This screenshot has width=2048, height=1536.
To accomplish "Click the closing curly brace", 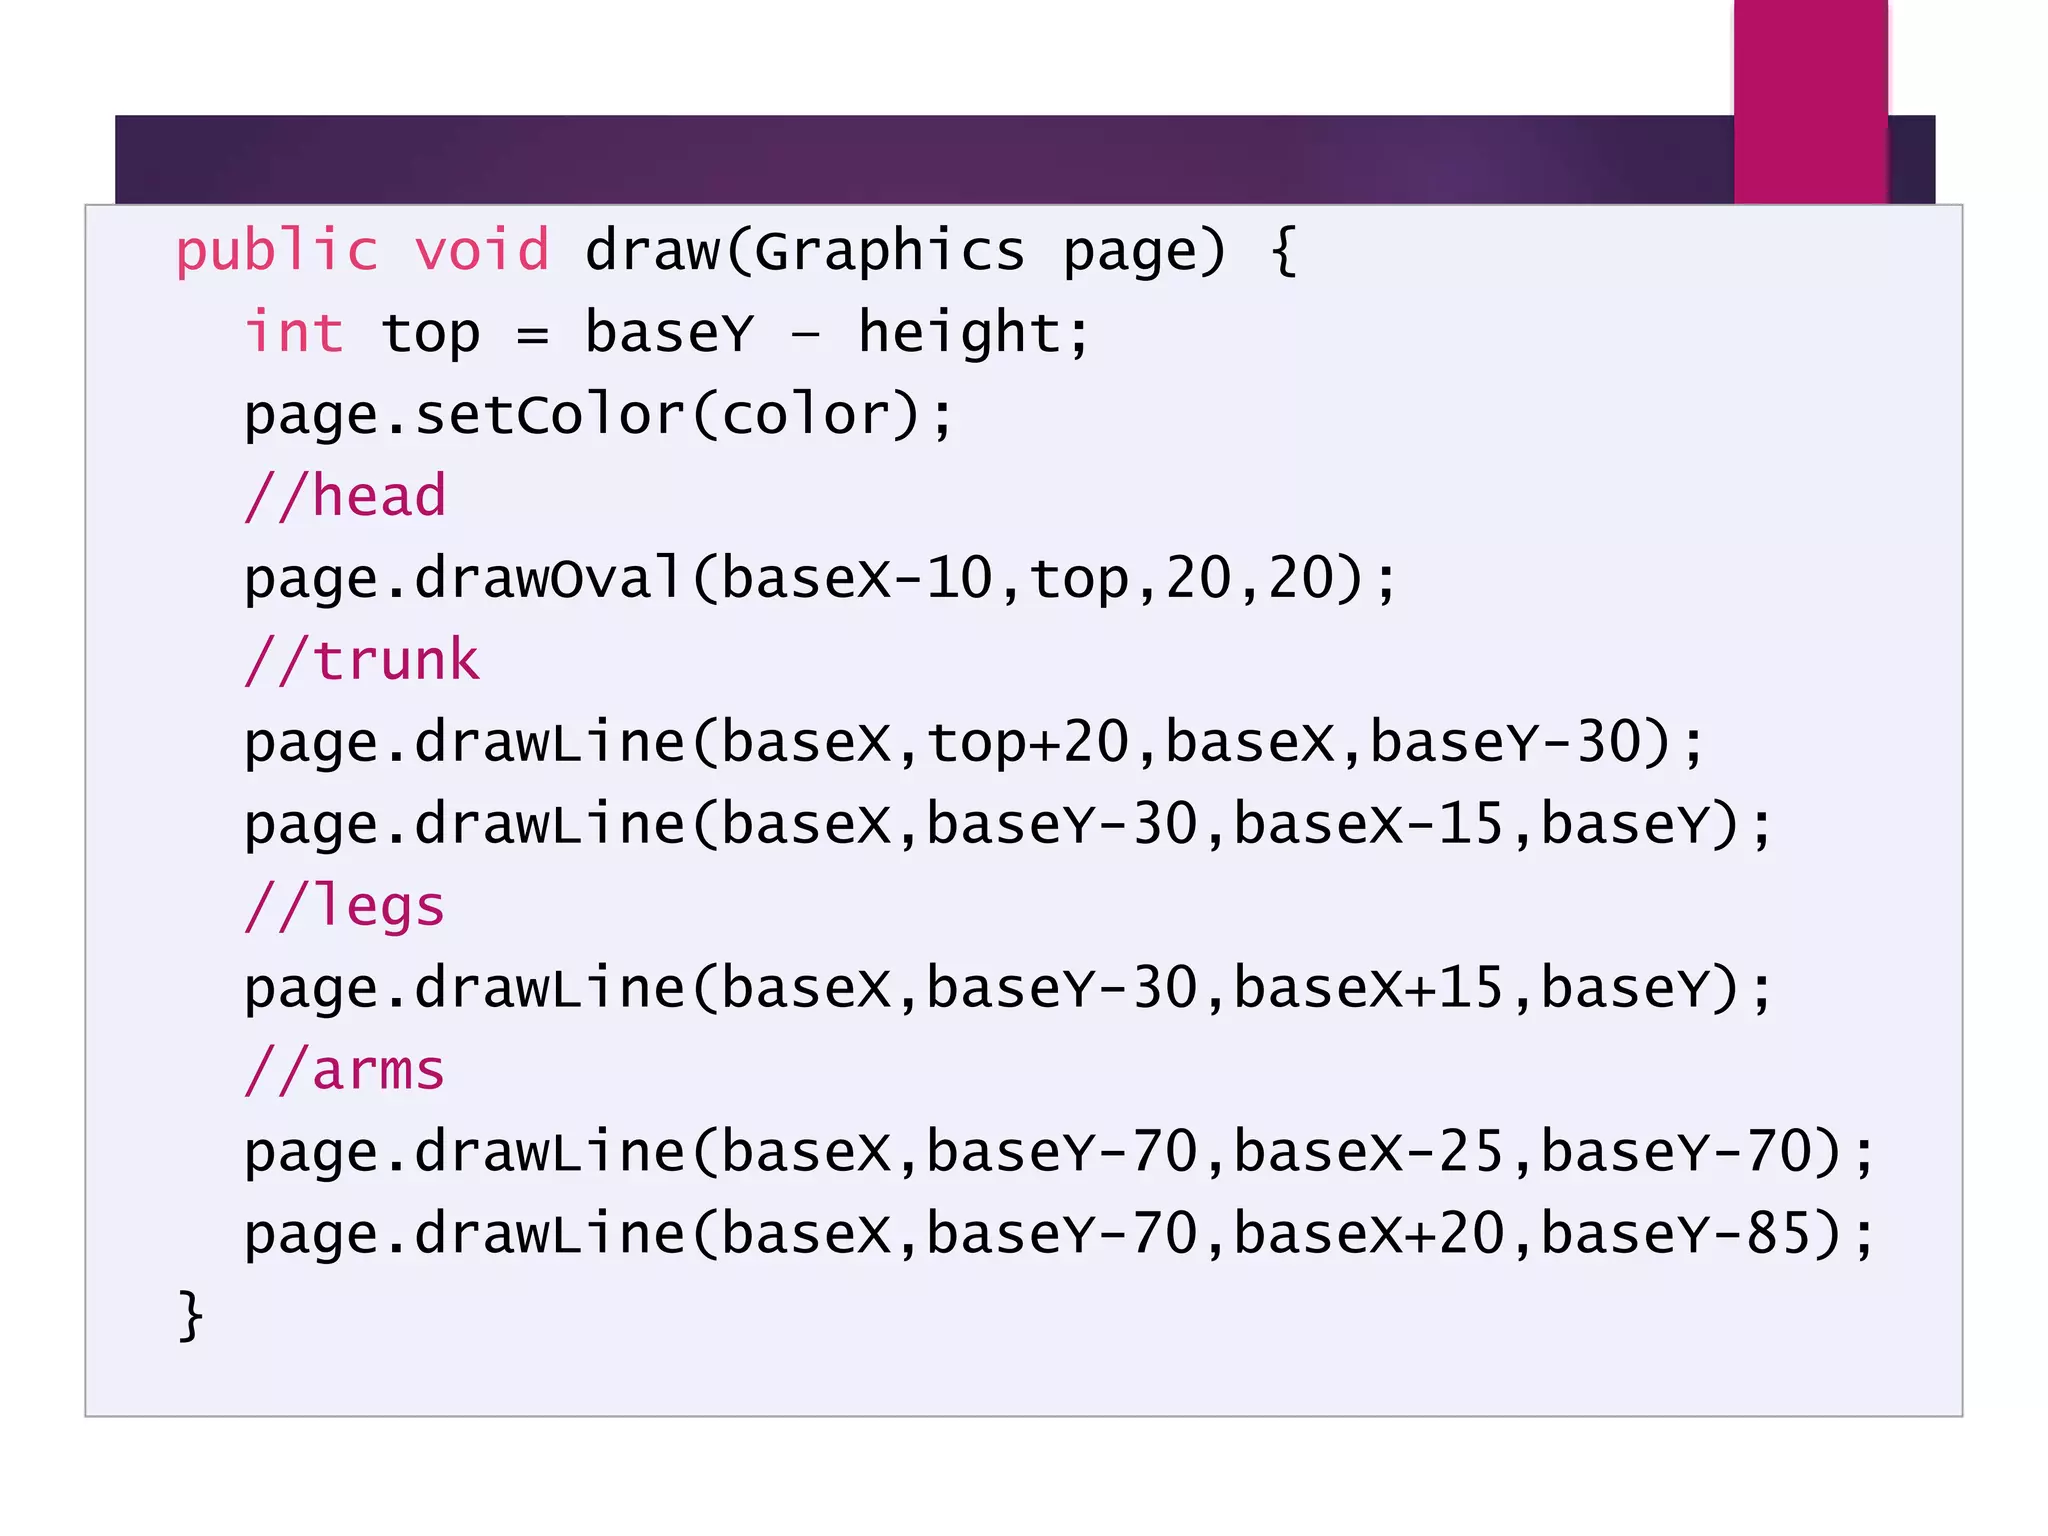I will 190,1316.
